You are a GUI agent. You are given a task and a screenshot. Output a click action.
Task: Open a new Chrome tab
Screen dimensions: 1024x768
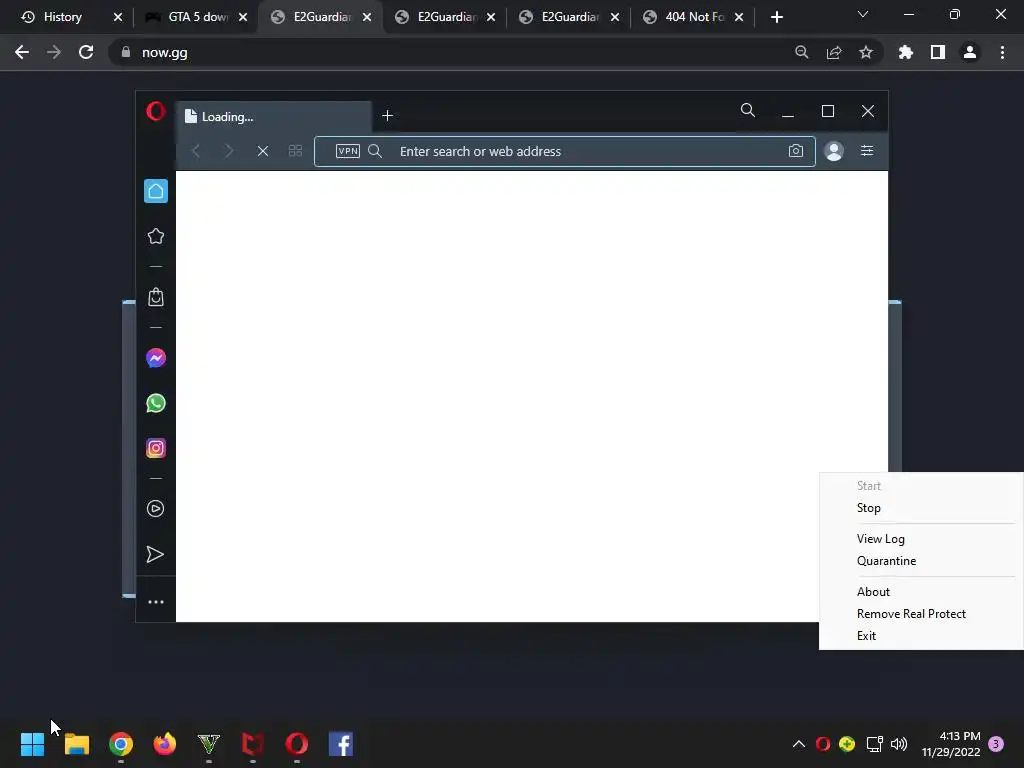point(776,17)
